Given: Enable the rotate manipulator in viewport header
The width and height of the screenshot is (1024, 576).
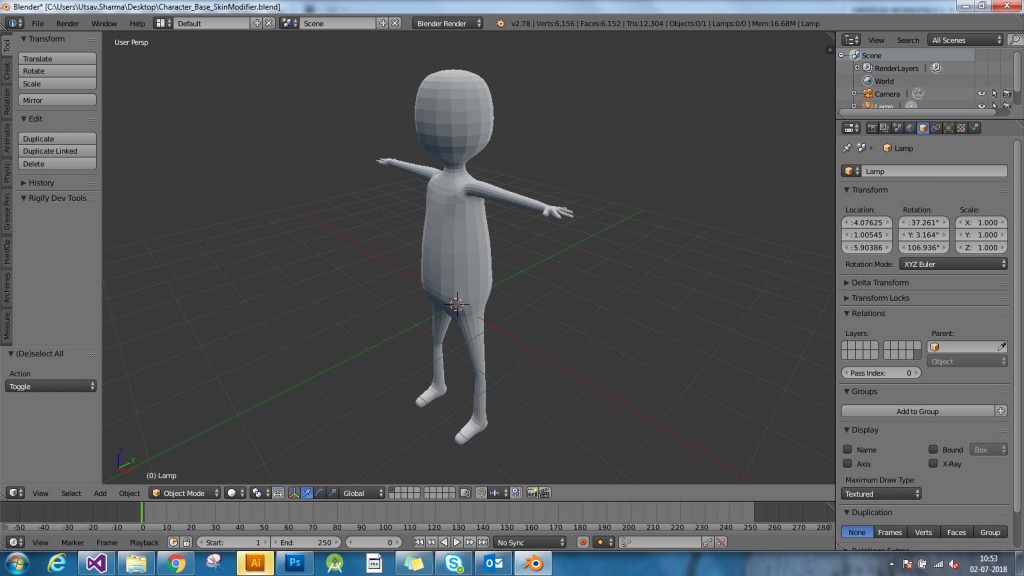Looking at the screenshot, I should pos(320,492).
